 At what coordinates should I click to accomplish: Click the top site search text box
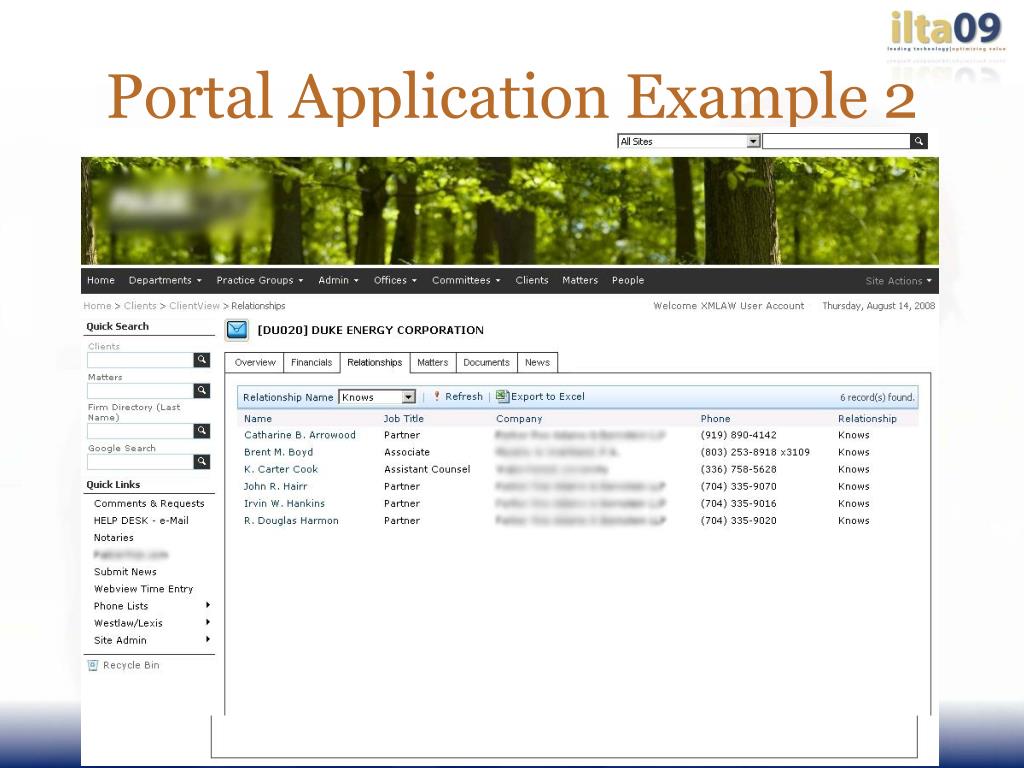837,141
